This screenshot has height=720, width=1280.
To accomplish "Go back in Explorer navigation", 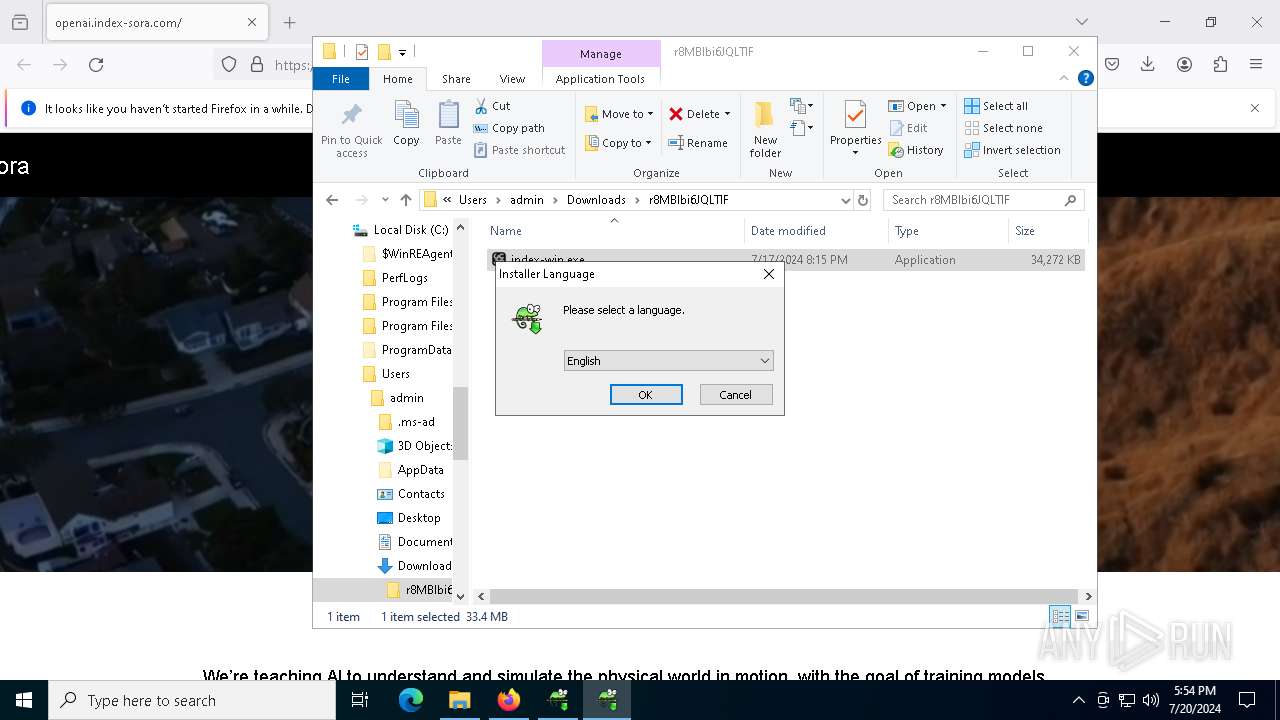I will 332,200.
